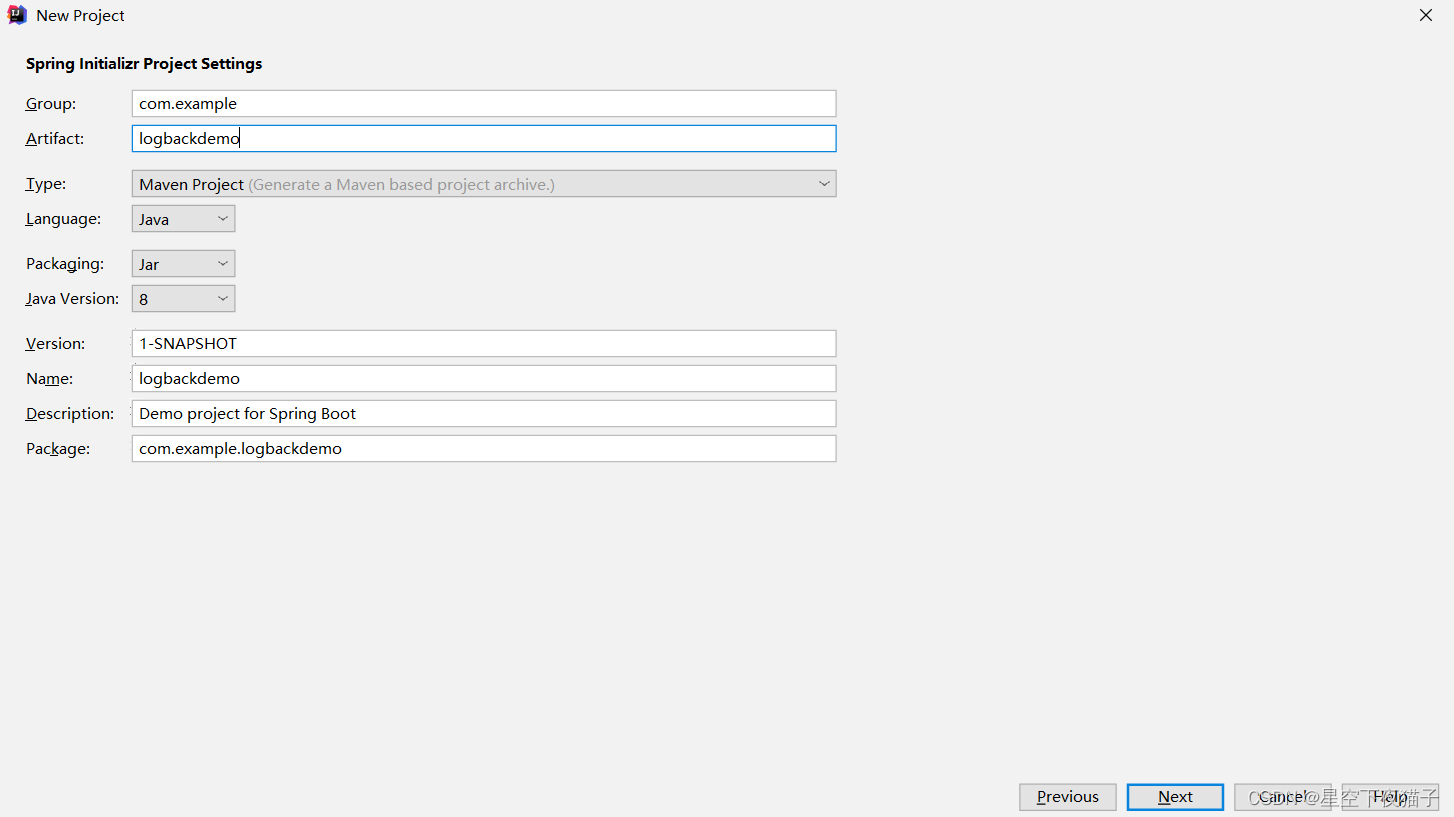Go back with the Previous button

coord(1068,797)
